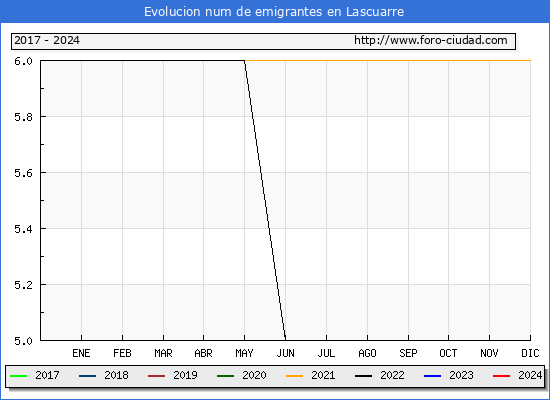Click the 2020 legend label

(254, 375)
